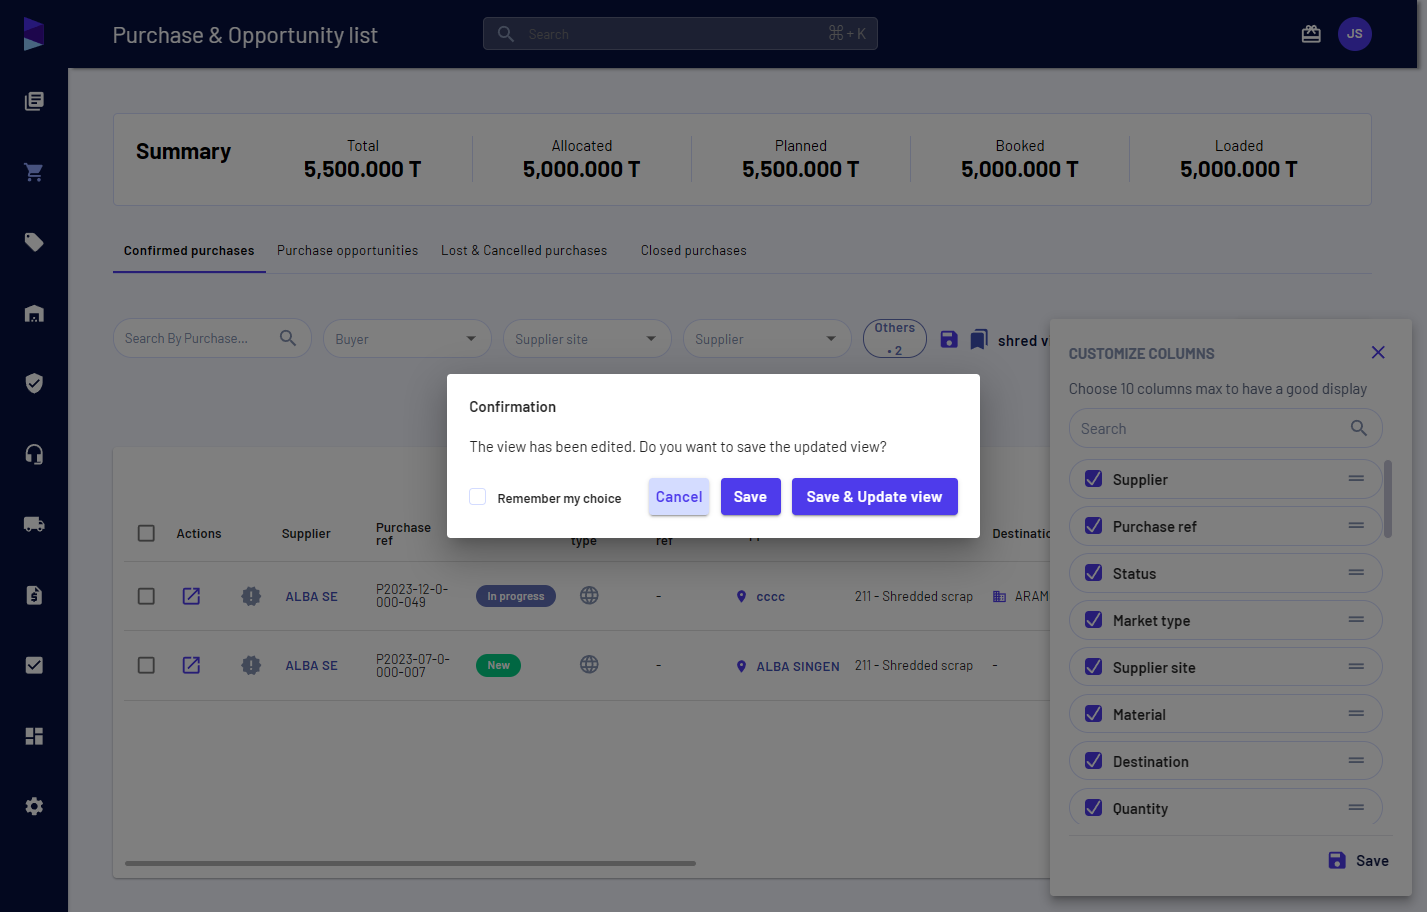Select the Confirmed purchases tab
1427x912 pixels.
pyautogui.click(x=189, y=250)
